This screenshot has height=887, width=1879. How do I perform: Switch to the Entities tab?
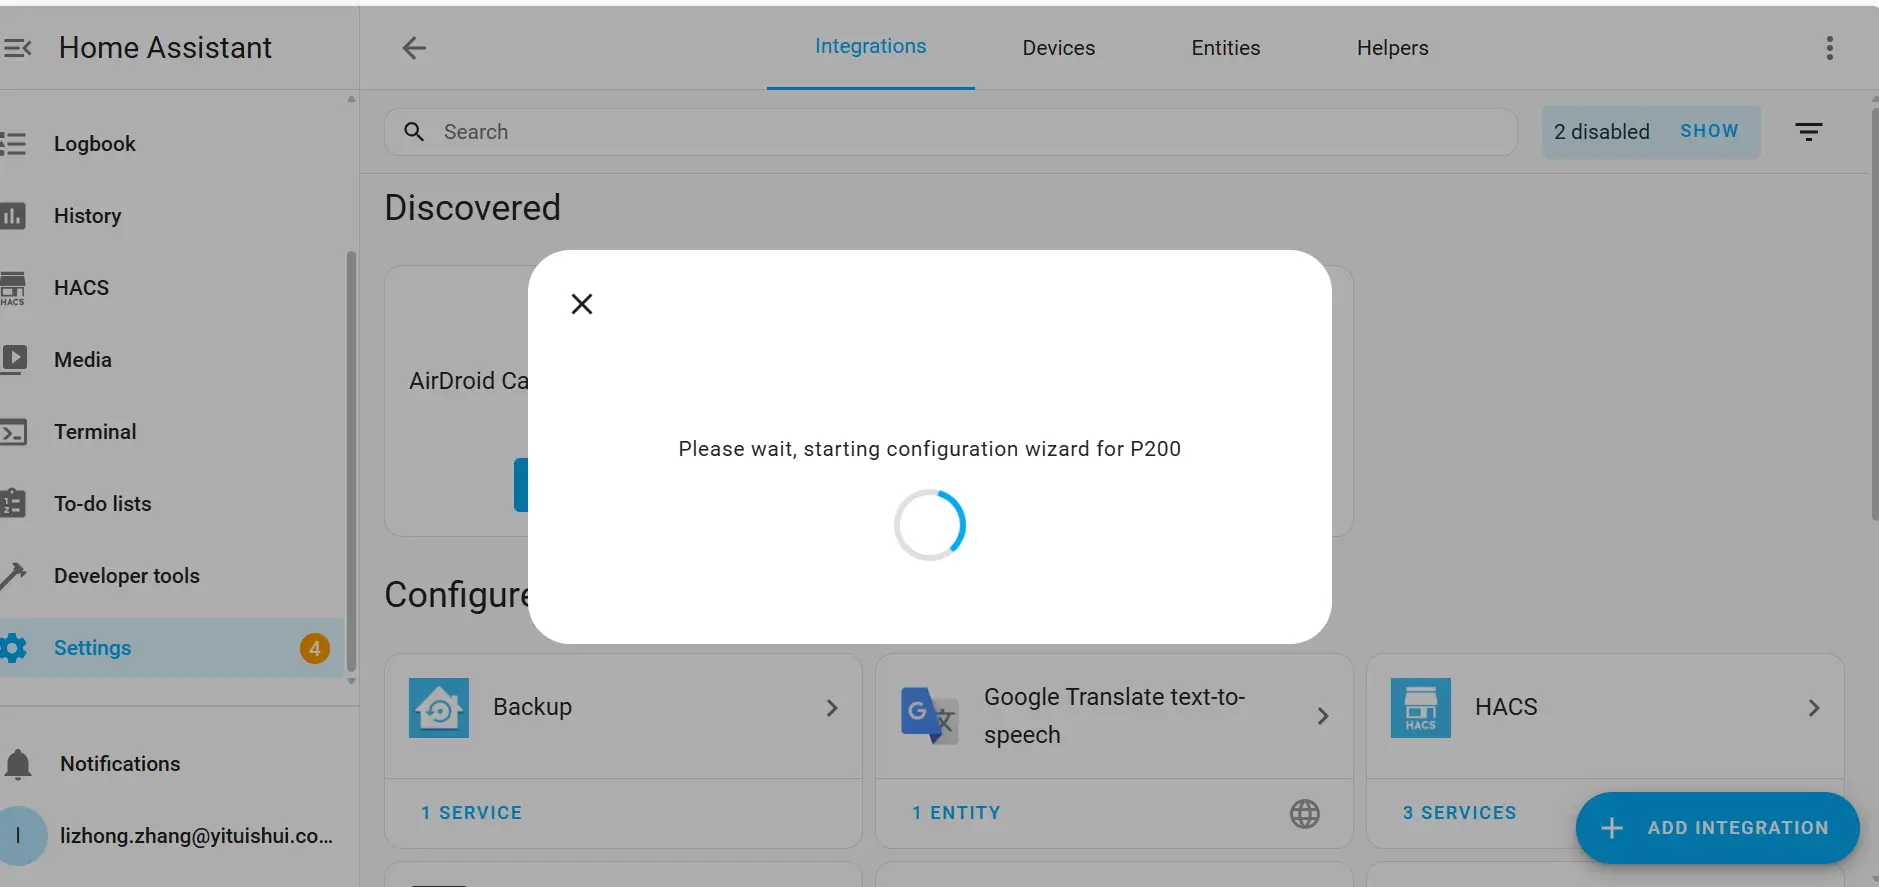[x=1225, y=48]
